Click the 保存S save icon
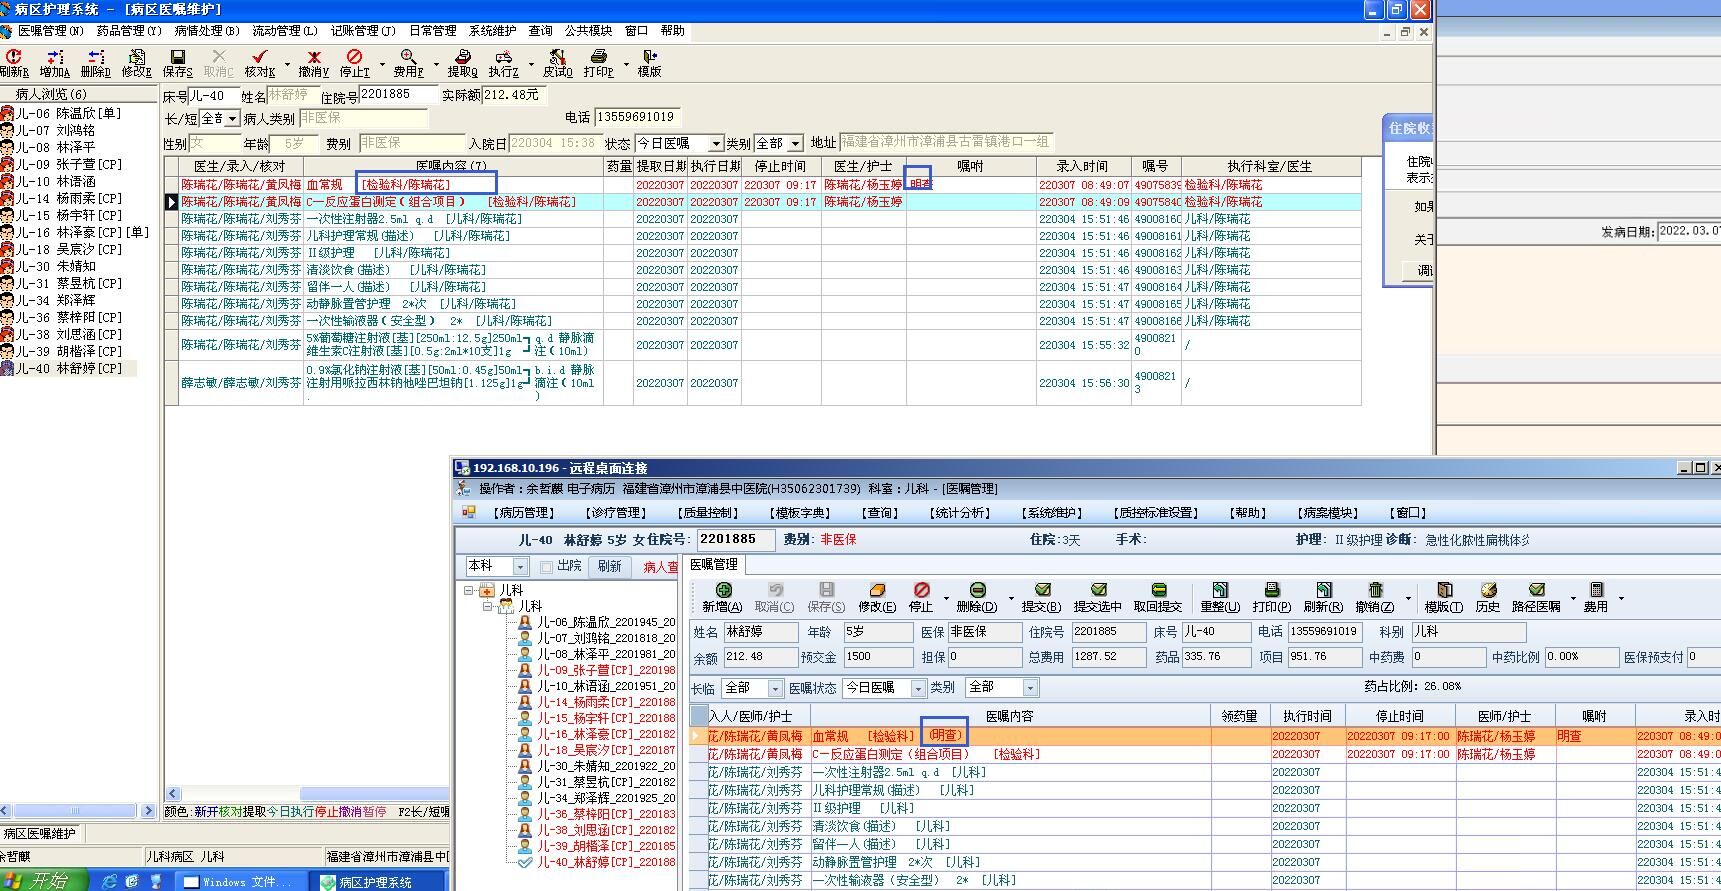This screenshot has width=1721, height=891. 177,57
